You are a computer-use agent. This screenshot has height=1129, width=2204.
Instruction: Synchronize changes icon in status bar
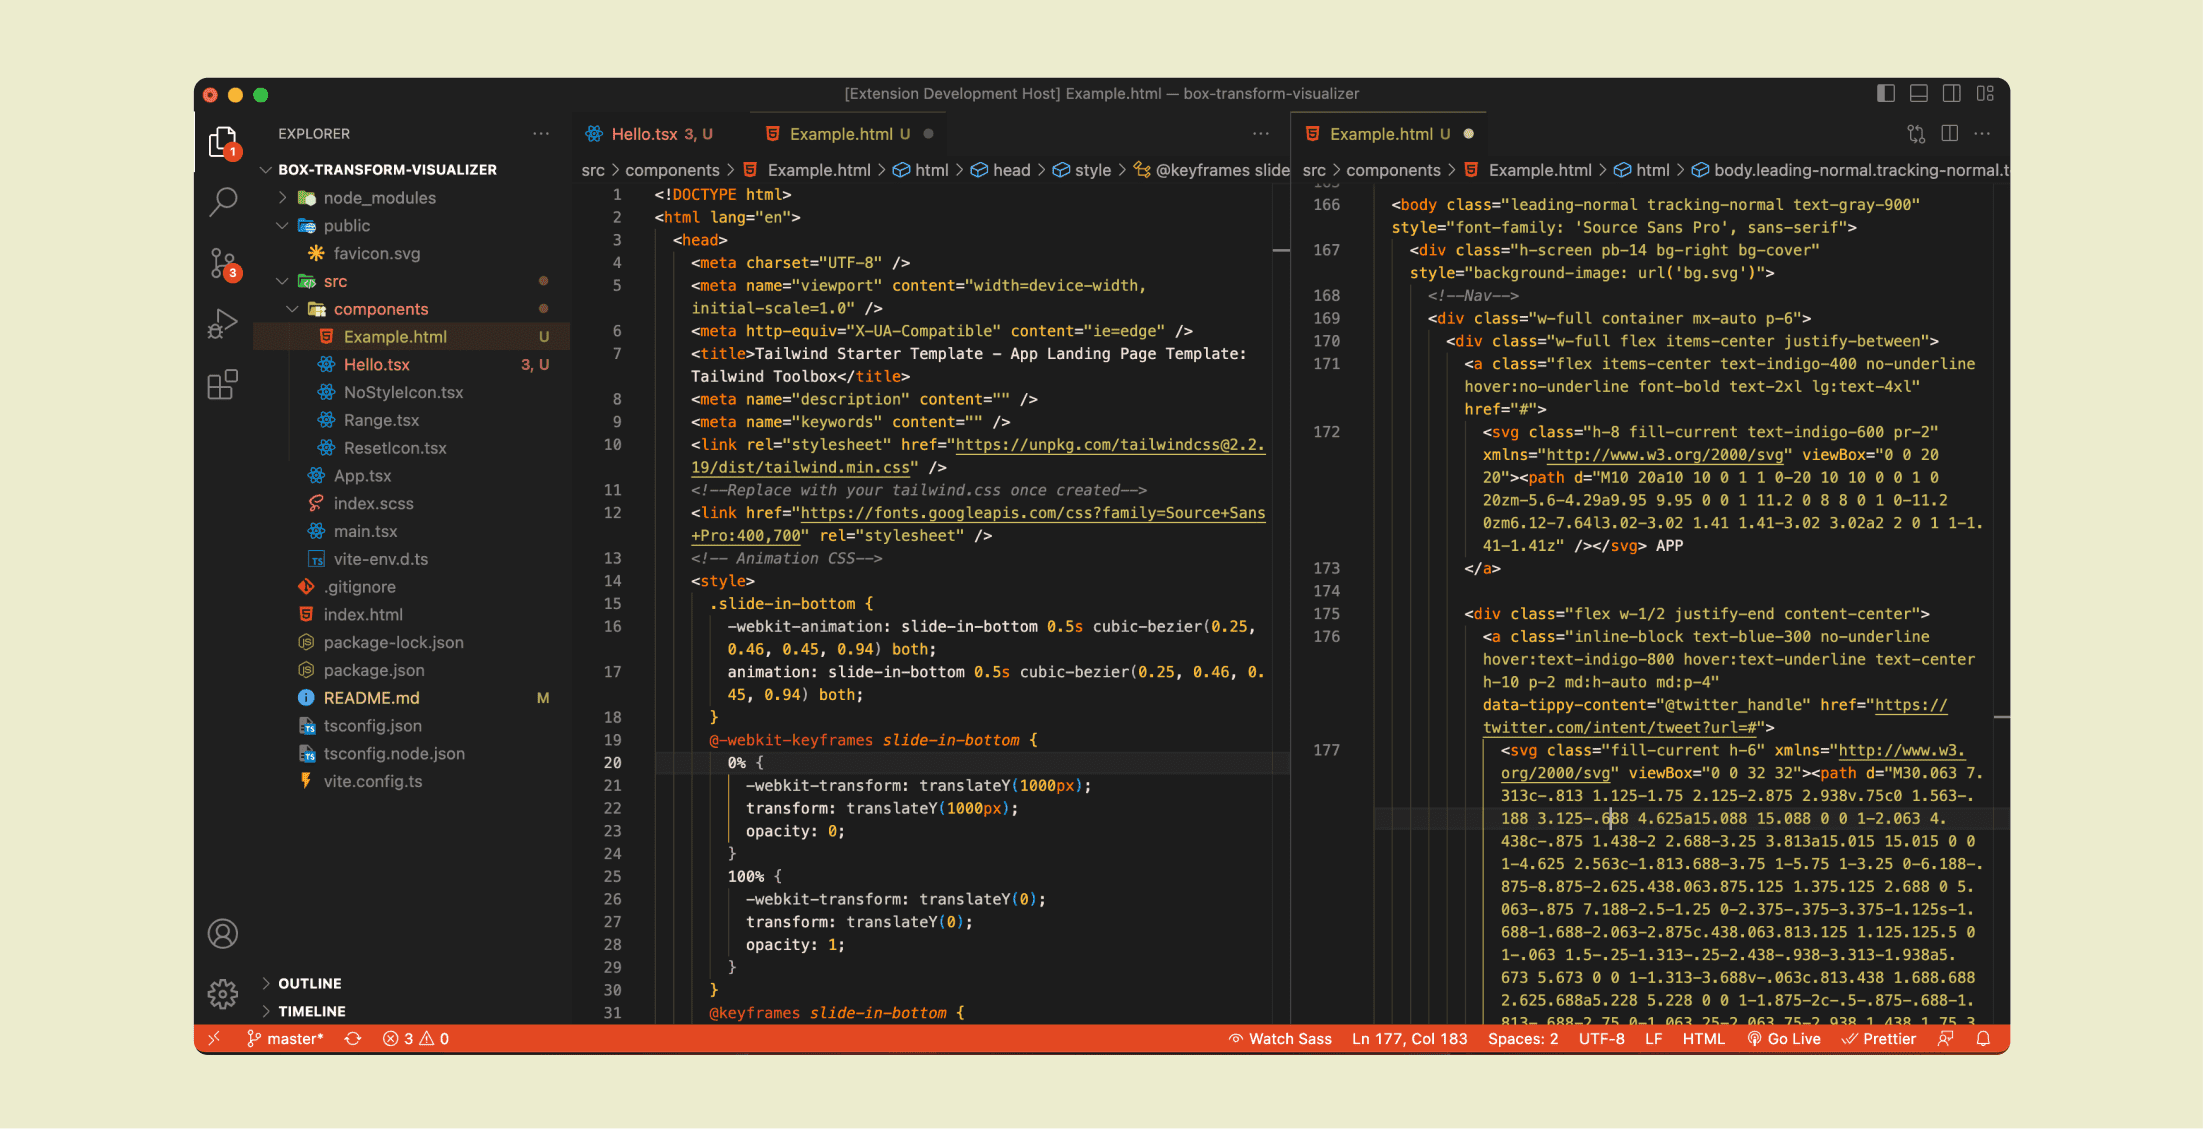(353, 1039)
